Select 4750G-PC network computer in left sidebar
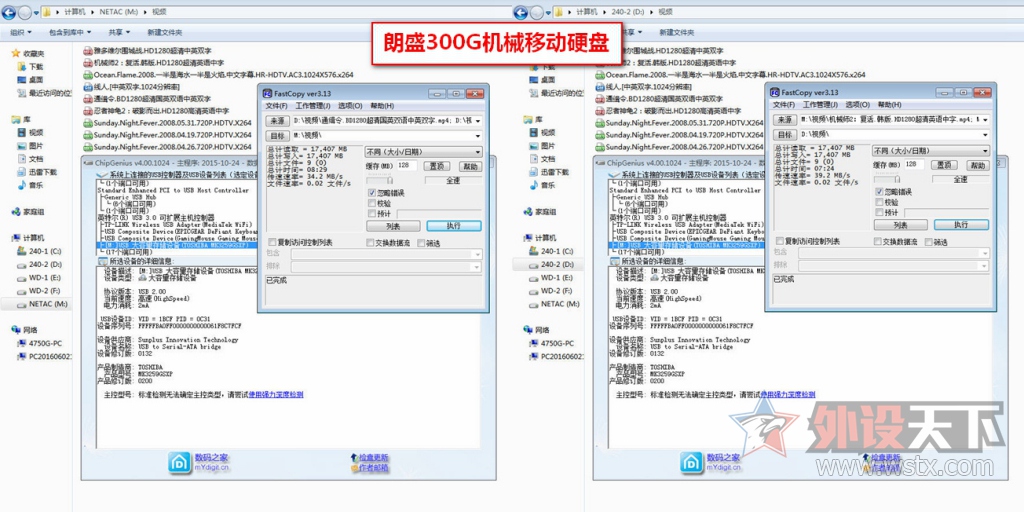The image size is (1024, 512). click(x=39, y=343)
